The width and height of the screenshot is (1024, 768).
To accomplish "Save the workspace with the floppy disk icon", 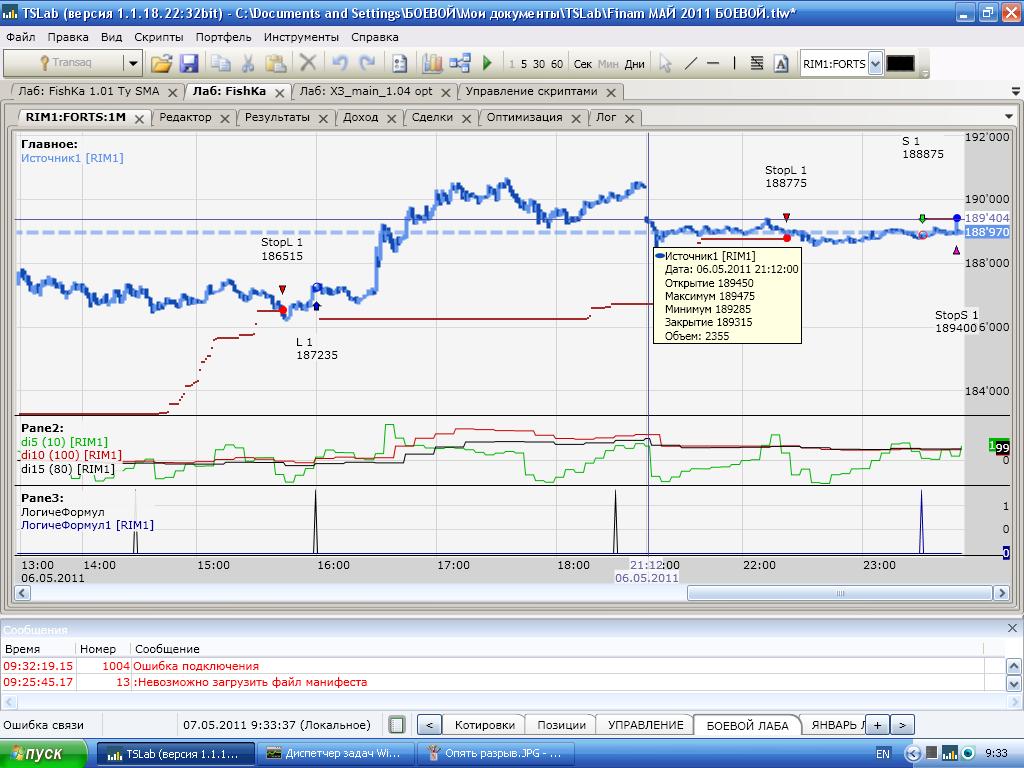I will [189, 63].
